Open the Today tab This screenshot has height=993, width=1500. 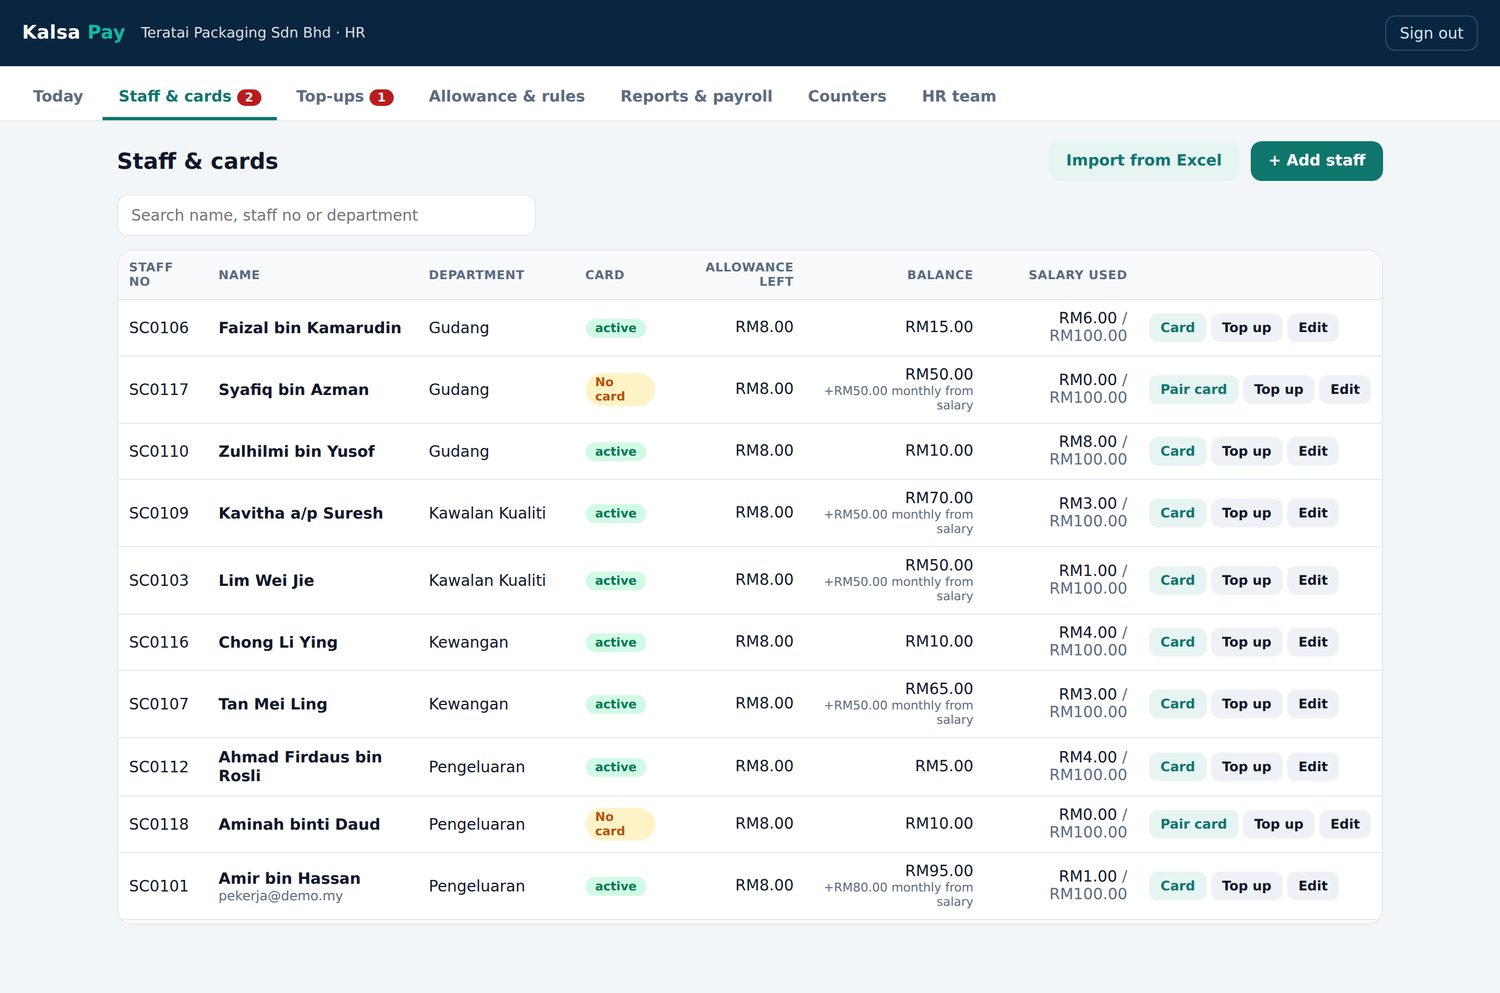click(58, 96)
